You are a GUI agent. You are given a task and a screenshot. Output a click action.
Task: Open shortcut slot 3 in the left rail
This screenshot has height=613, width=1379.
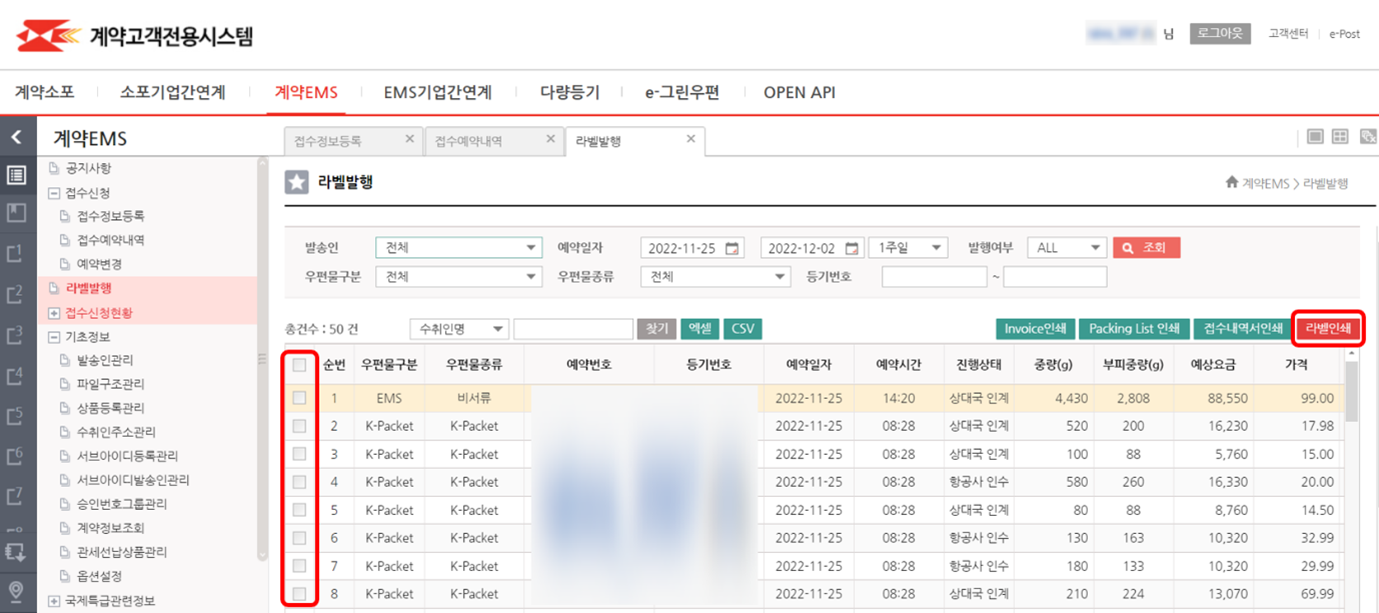click(16, 334)
